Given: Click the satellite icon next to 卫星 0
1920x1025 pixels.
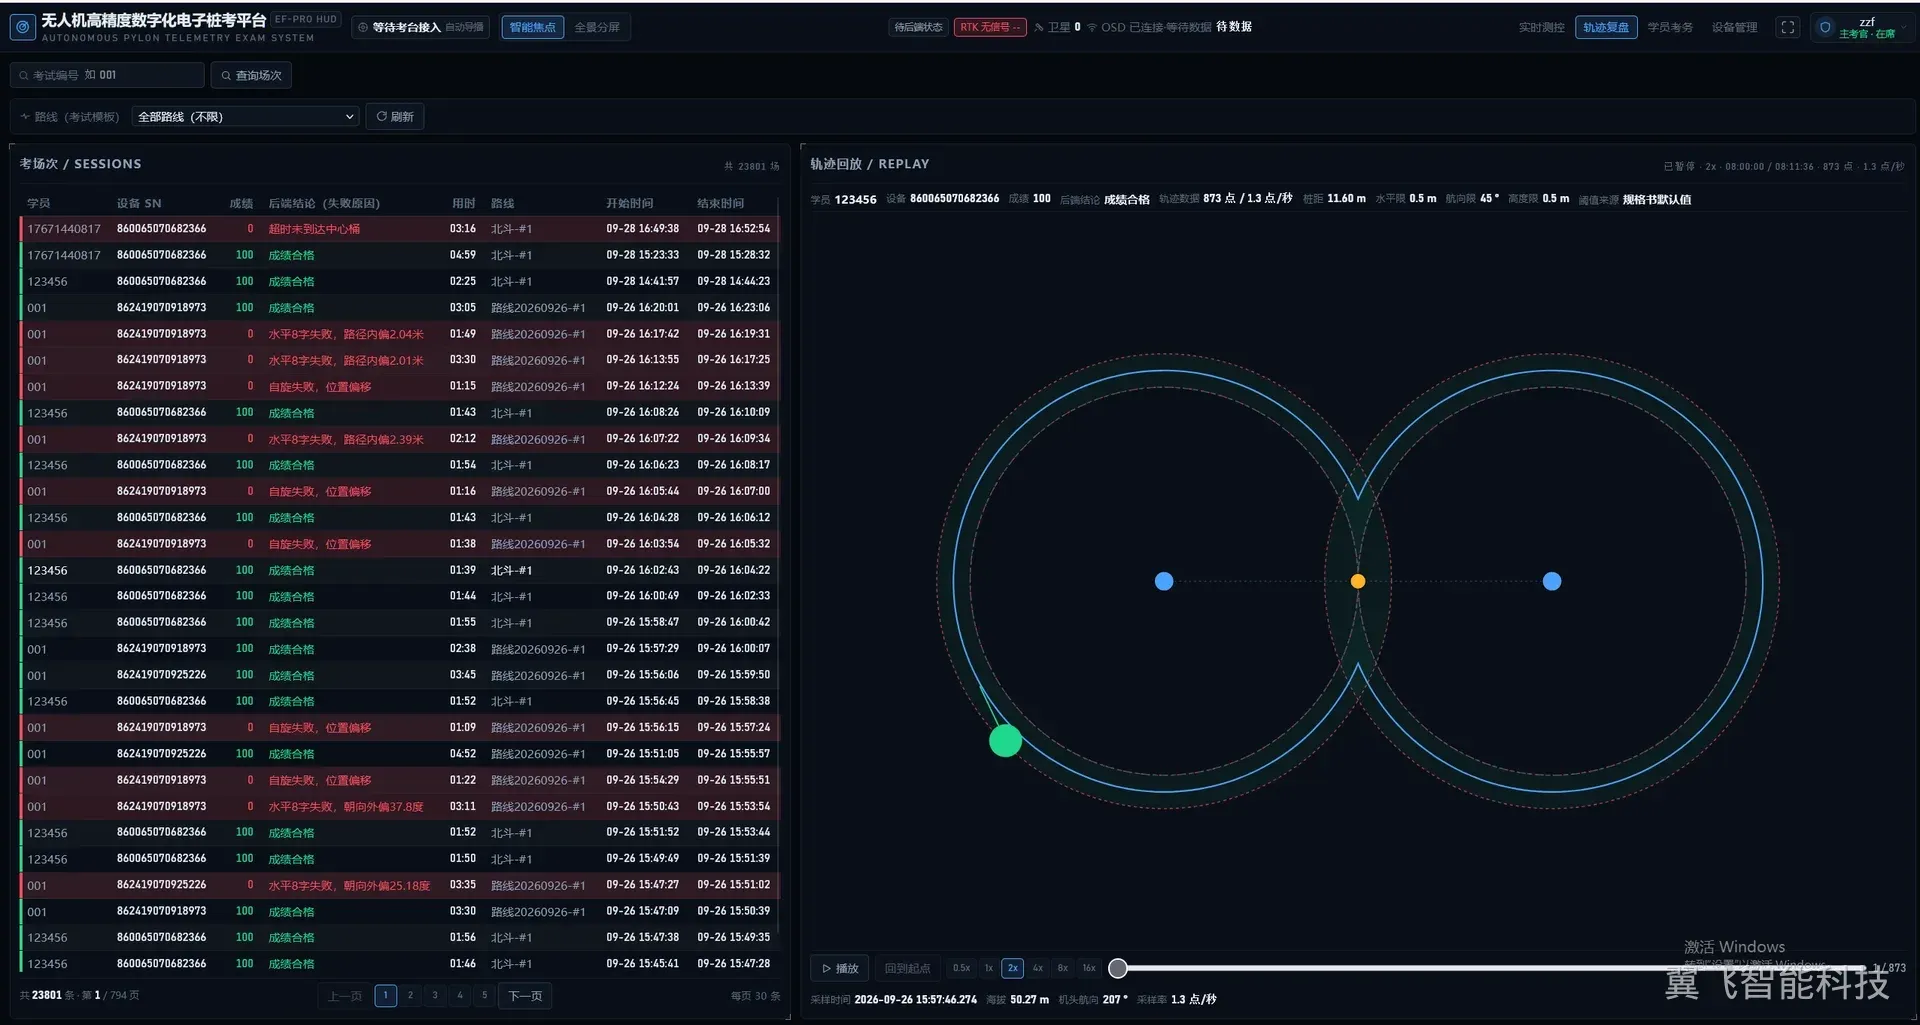Looking at the screenshot, I should pos(1039,28).
